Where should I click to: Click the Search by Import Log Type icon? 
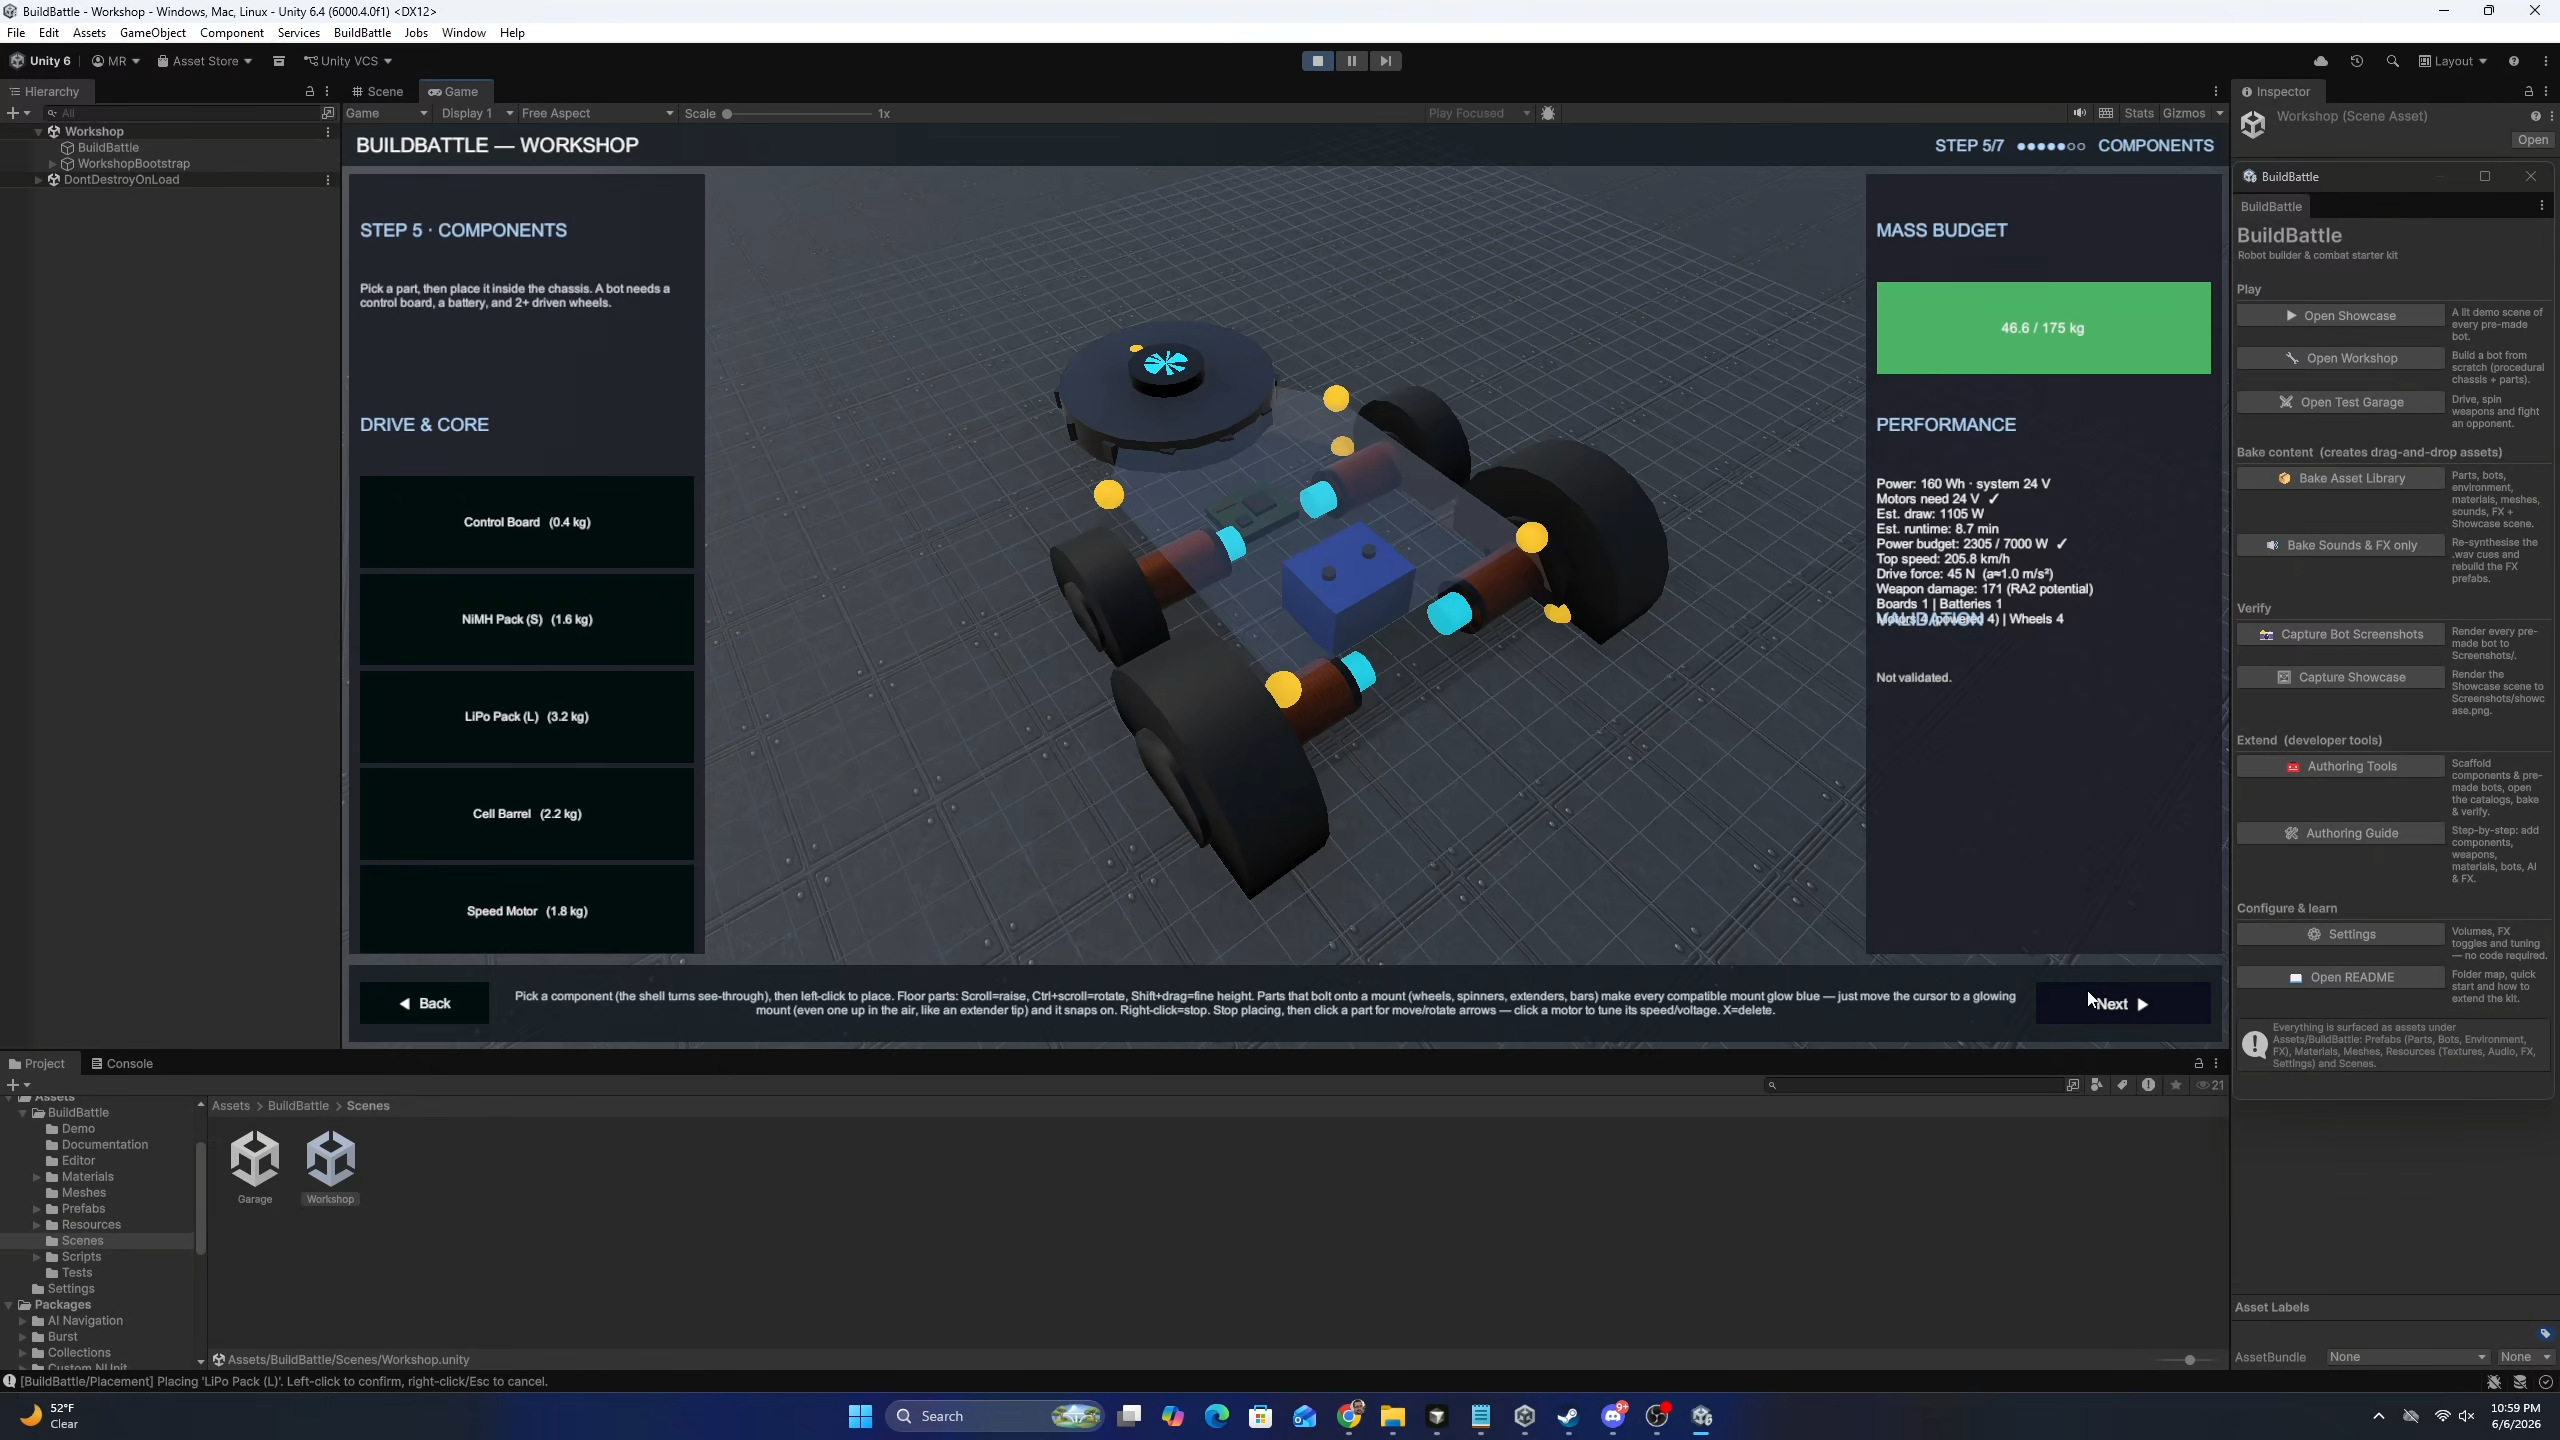point(2148,1085)
